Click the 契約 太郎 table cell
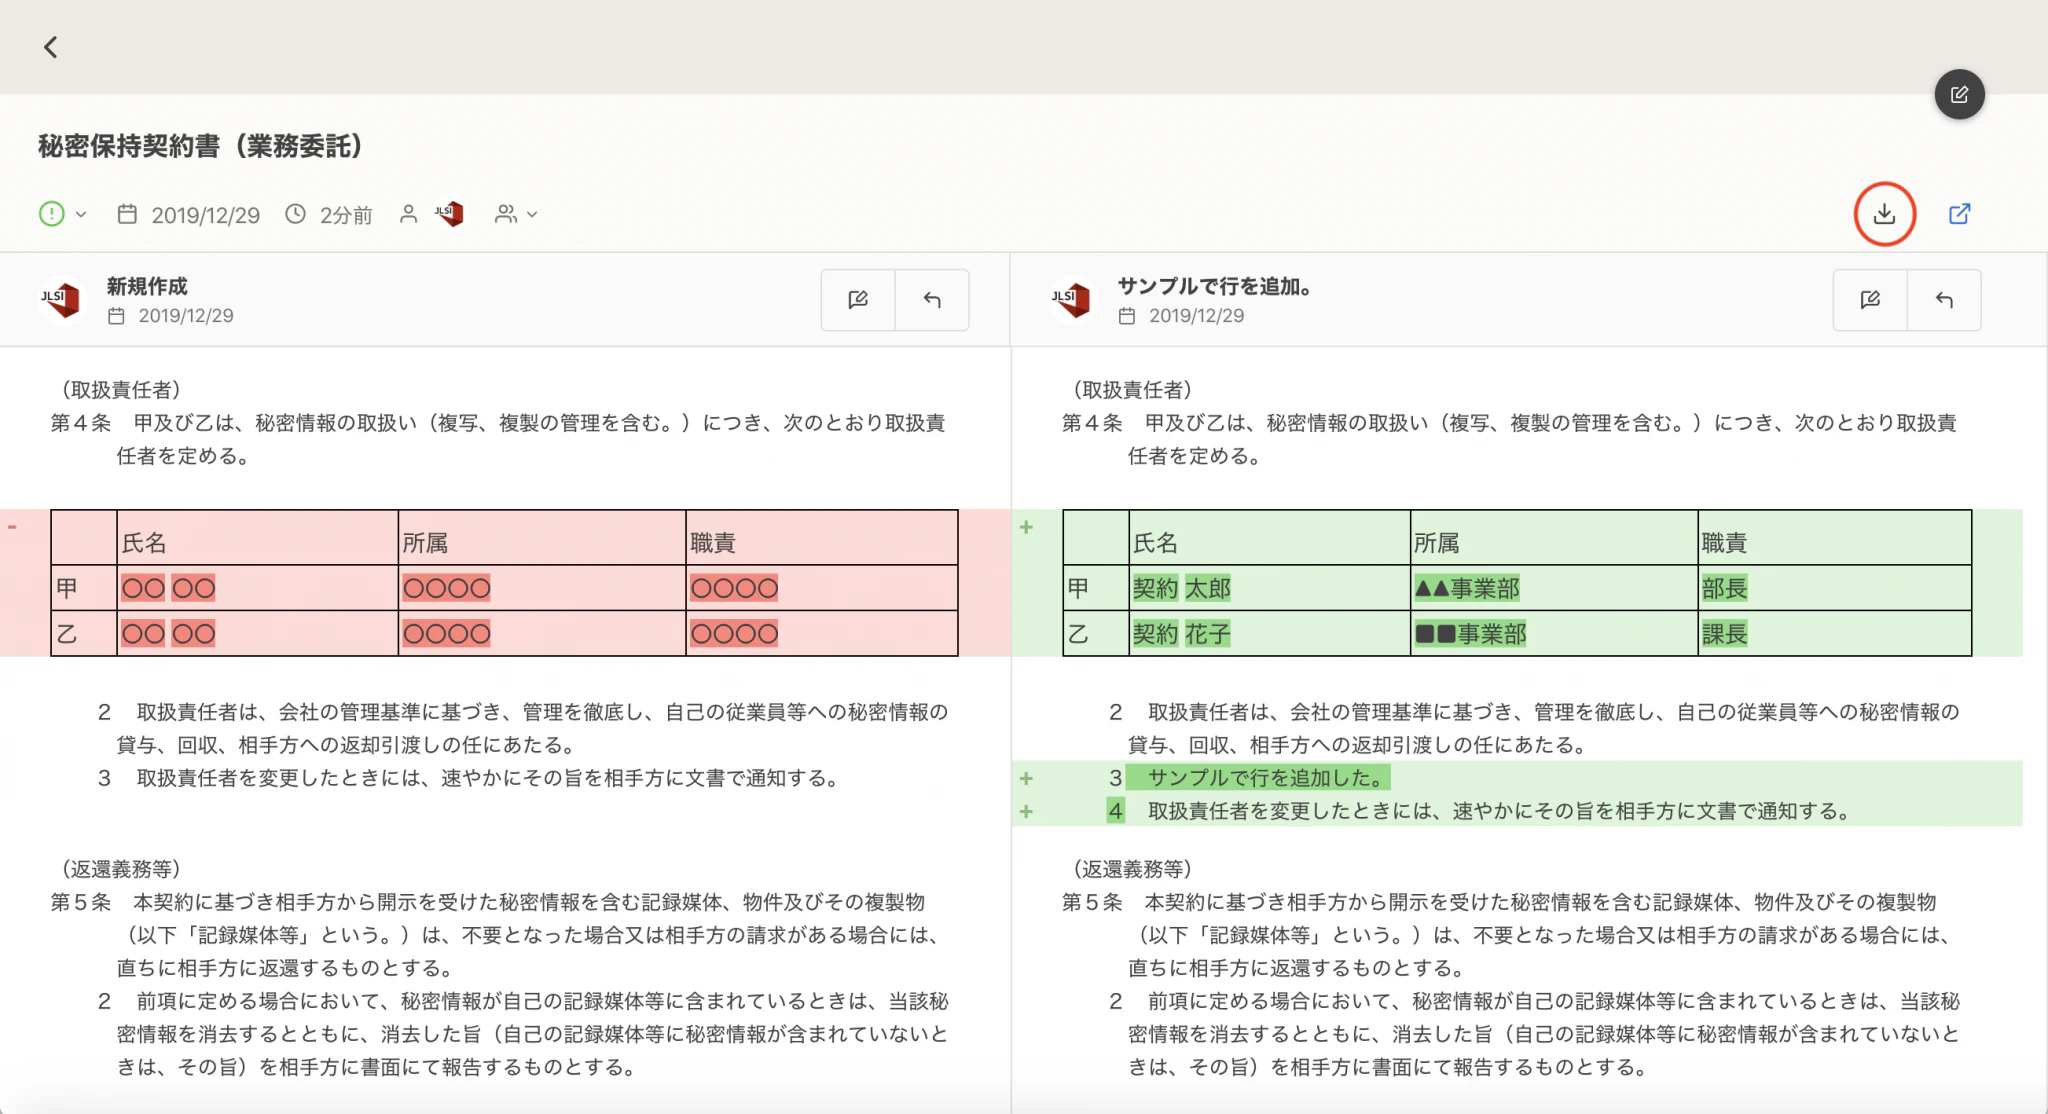2048x1114 pixels. [1182, 588]
